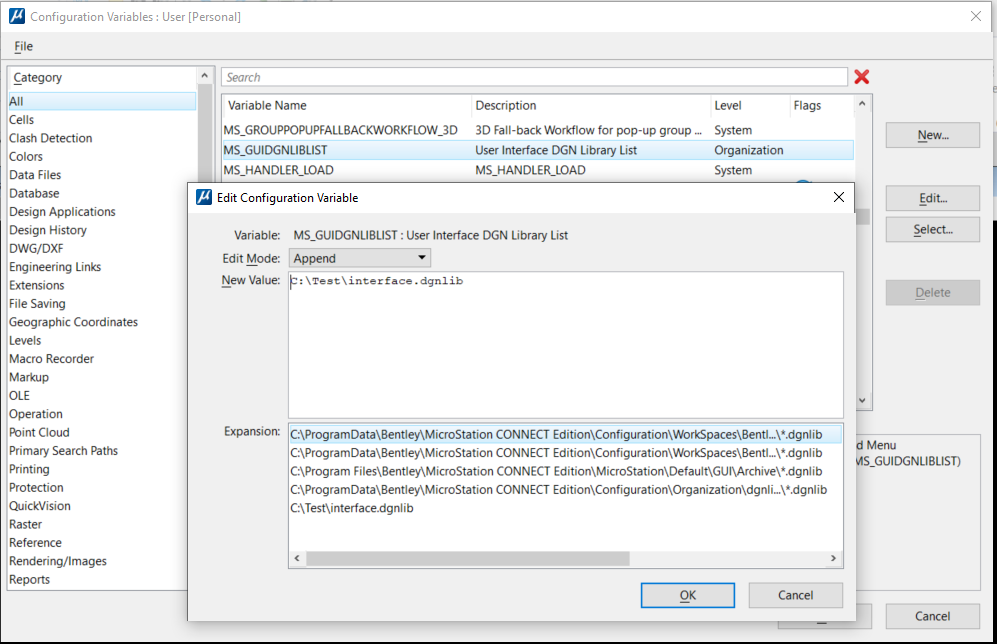Image resolution: width=997 pixels, height=644 pixels.
Task: Select the Levels category
Action: click(98, 341)
